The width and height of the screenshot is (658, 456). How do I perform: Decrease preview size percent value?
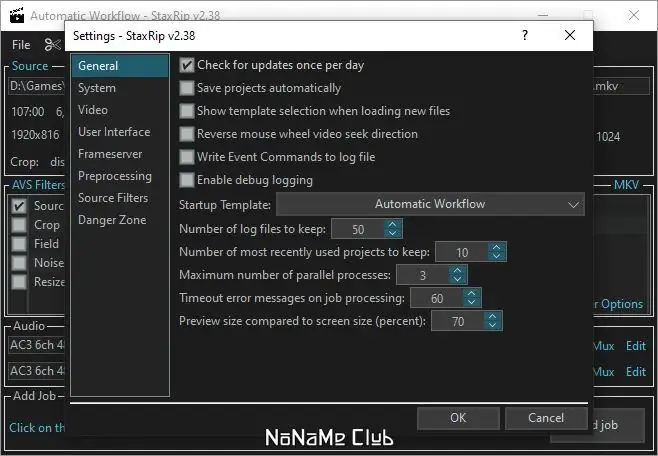click(x=493, y=326)
